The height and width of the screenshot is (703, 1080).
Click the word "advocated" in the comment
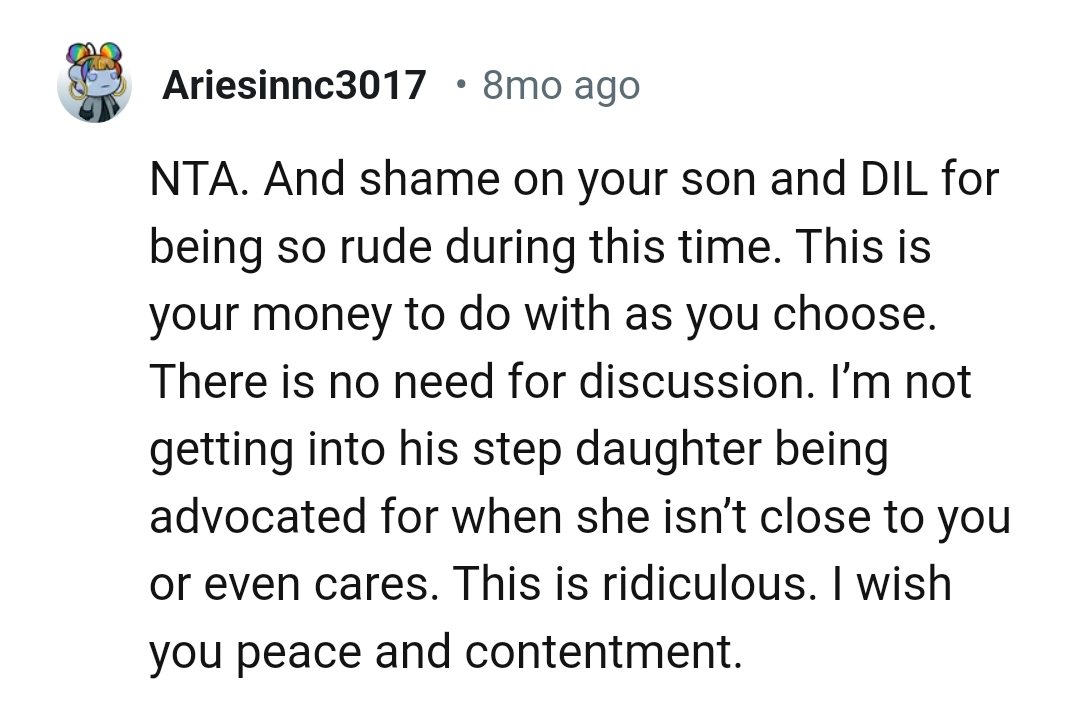pos(257,517)
